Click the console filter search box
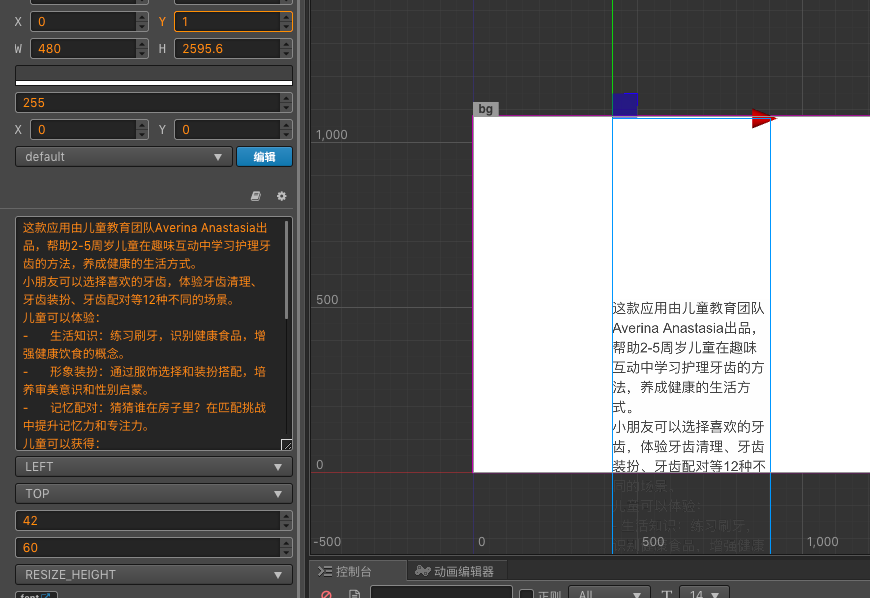 click(x=441, y=592)
